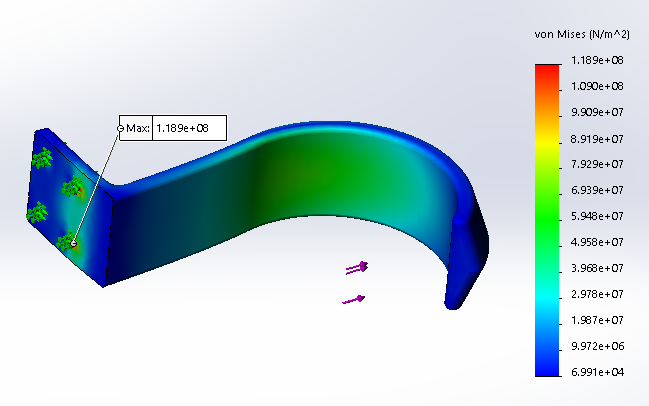Click legend minimum value 6.991e+04
This screenshot has width=649, height=406.
point(597,372)
